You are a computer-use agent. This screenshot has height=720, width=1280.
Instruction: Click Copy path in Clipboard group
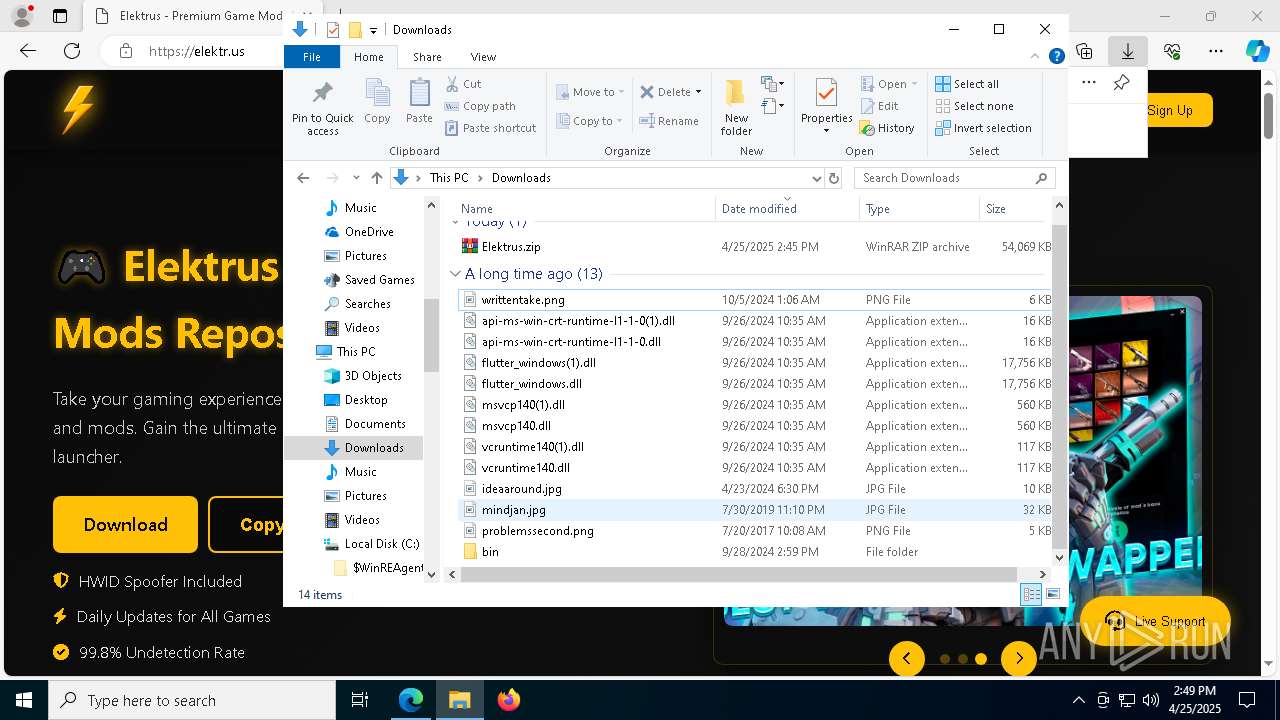tap(480, 106)
